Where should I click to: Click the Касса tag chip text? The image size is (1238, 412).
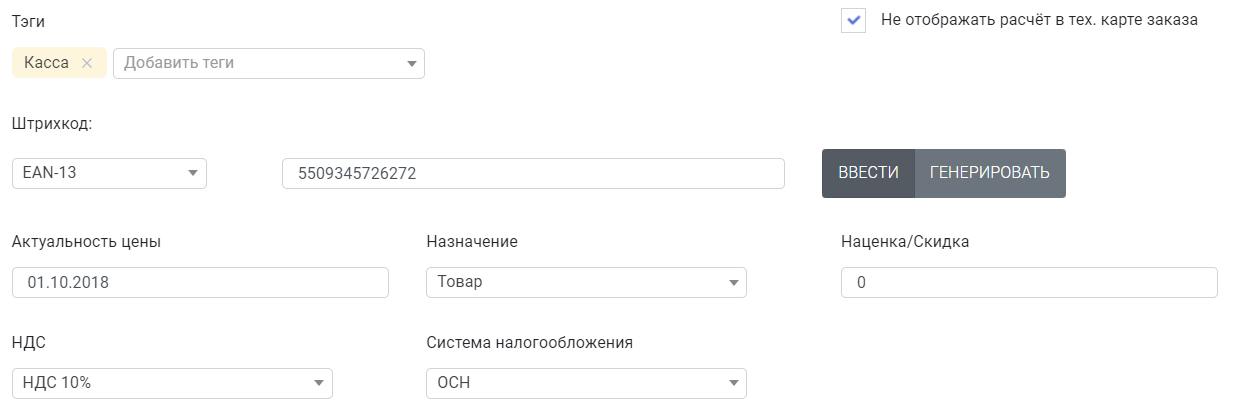46,63
